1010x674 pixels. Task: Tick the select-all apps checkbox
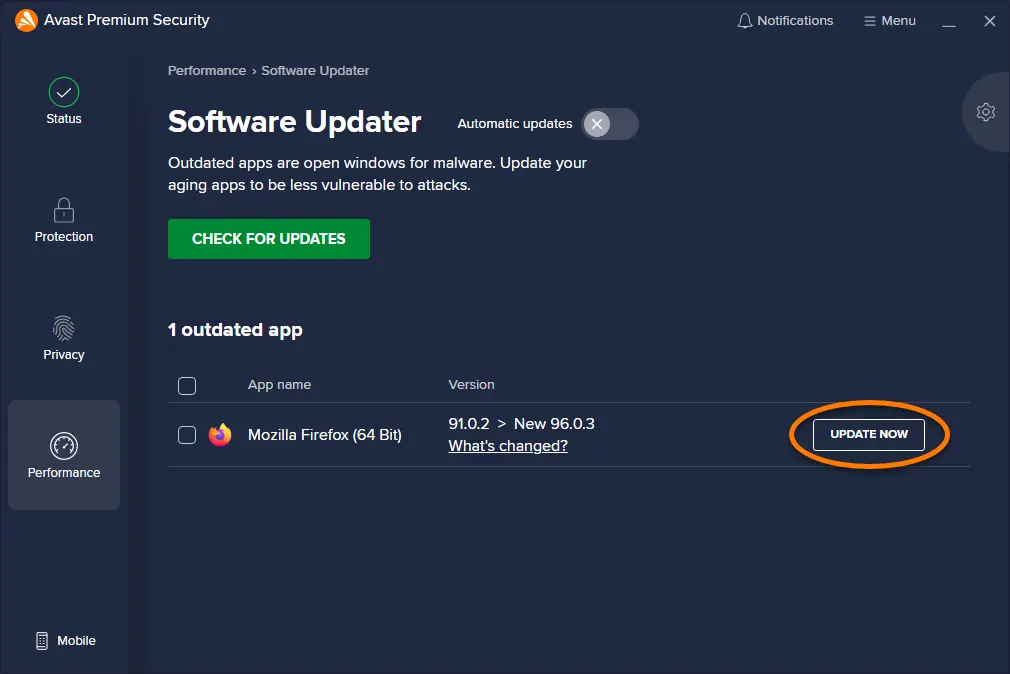click(187, 385)
